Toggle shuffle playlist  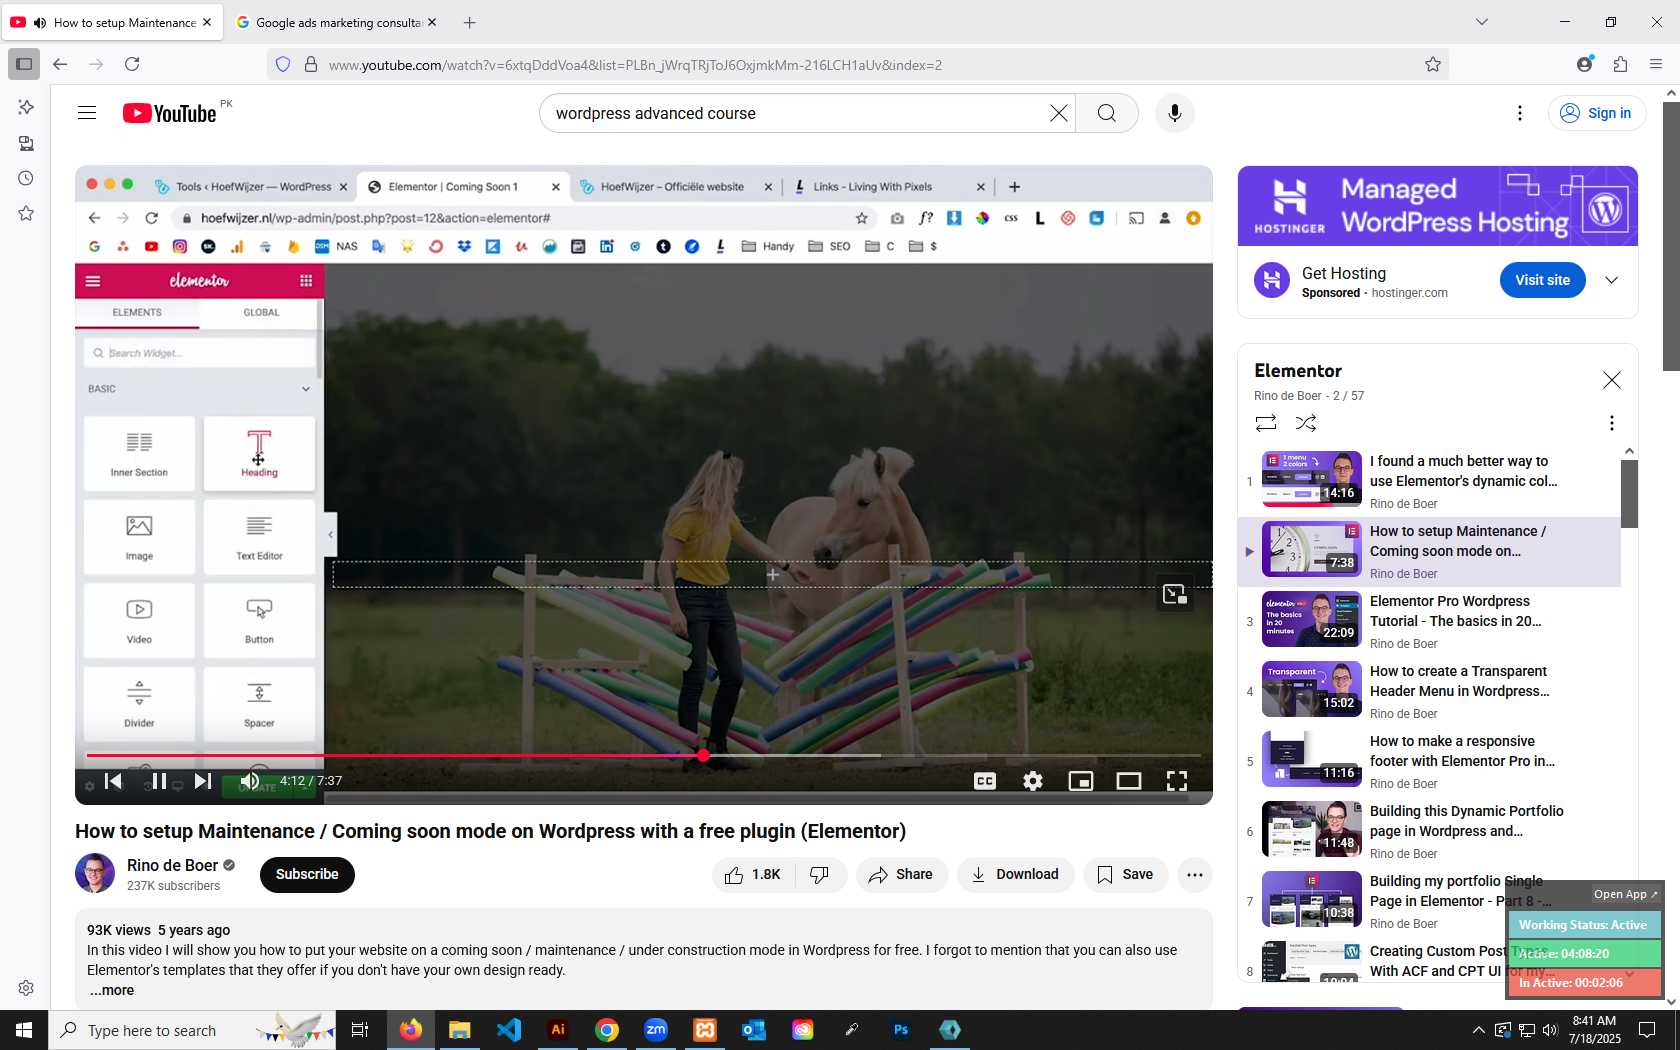(x=1306, y=423)
